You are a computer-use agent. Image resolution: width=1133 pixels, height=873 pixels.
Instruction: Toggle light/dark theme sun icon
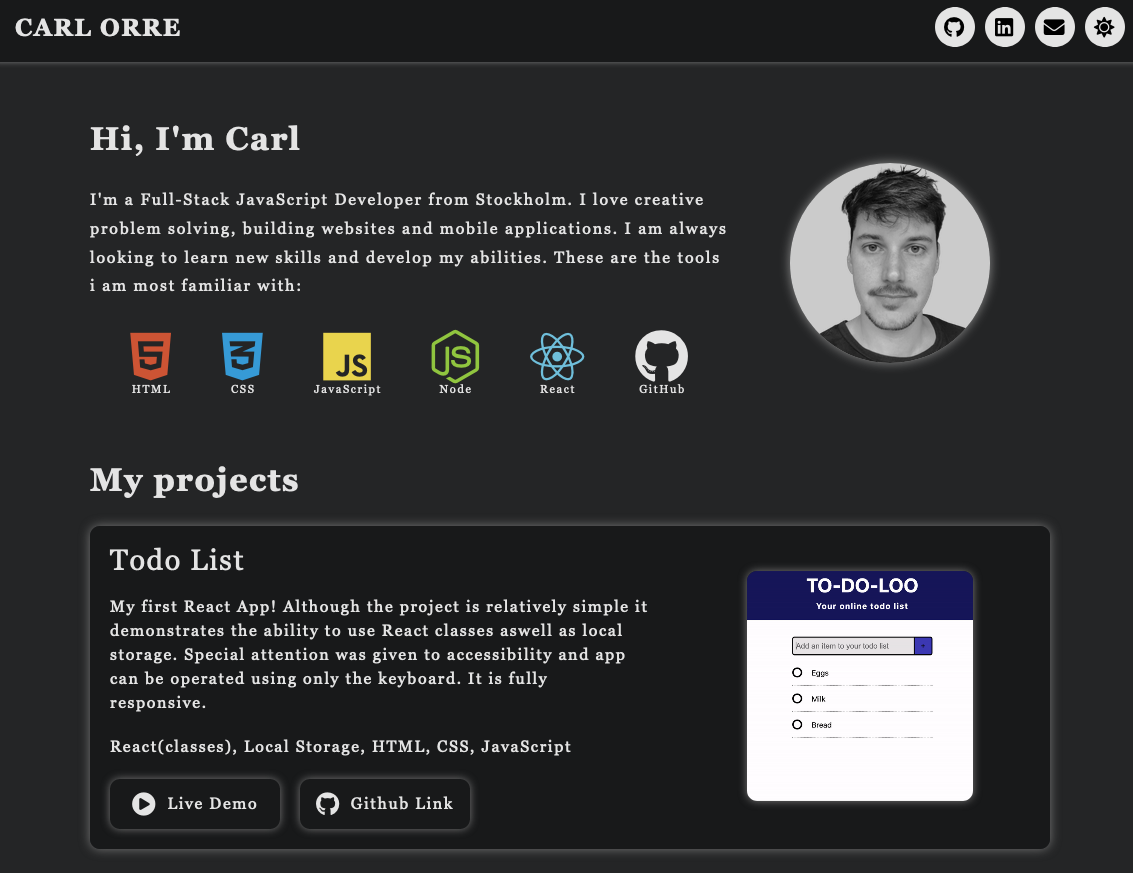pyautogui.click(x=1104, y=27)
